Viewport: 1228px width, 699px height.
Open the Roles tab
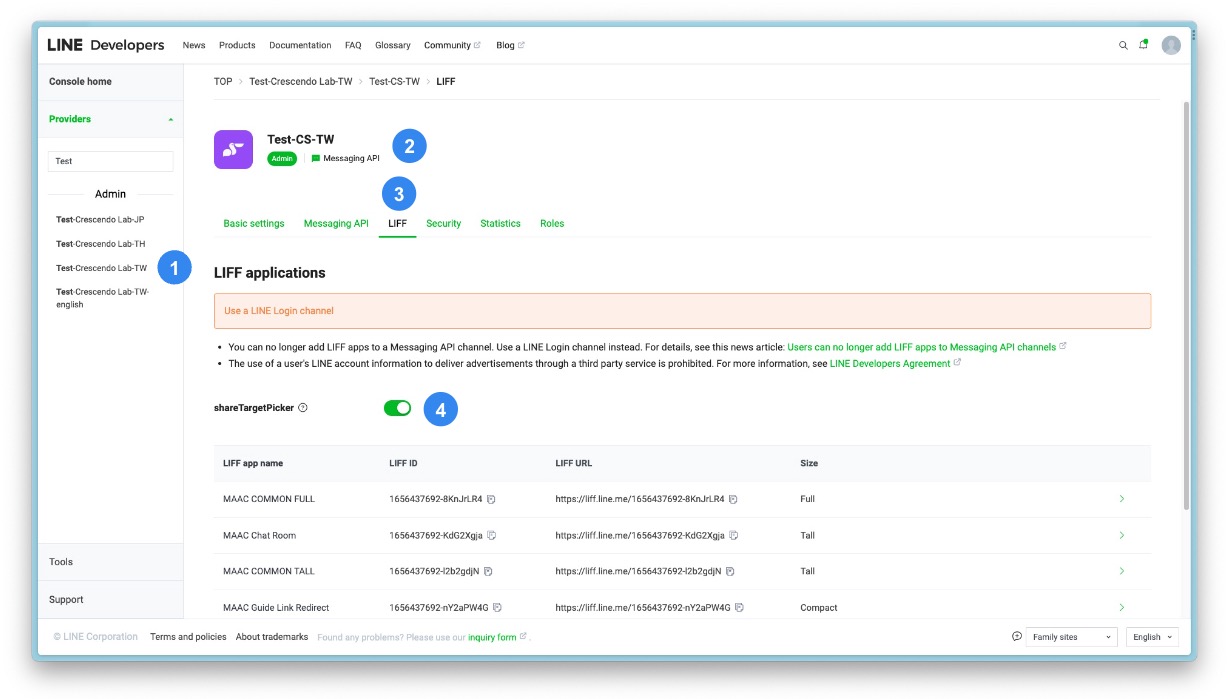[x=552, y=224]
